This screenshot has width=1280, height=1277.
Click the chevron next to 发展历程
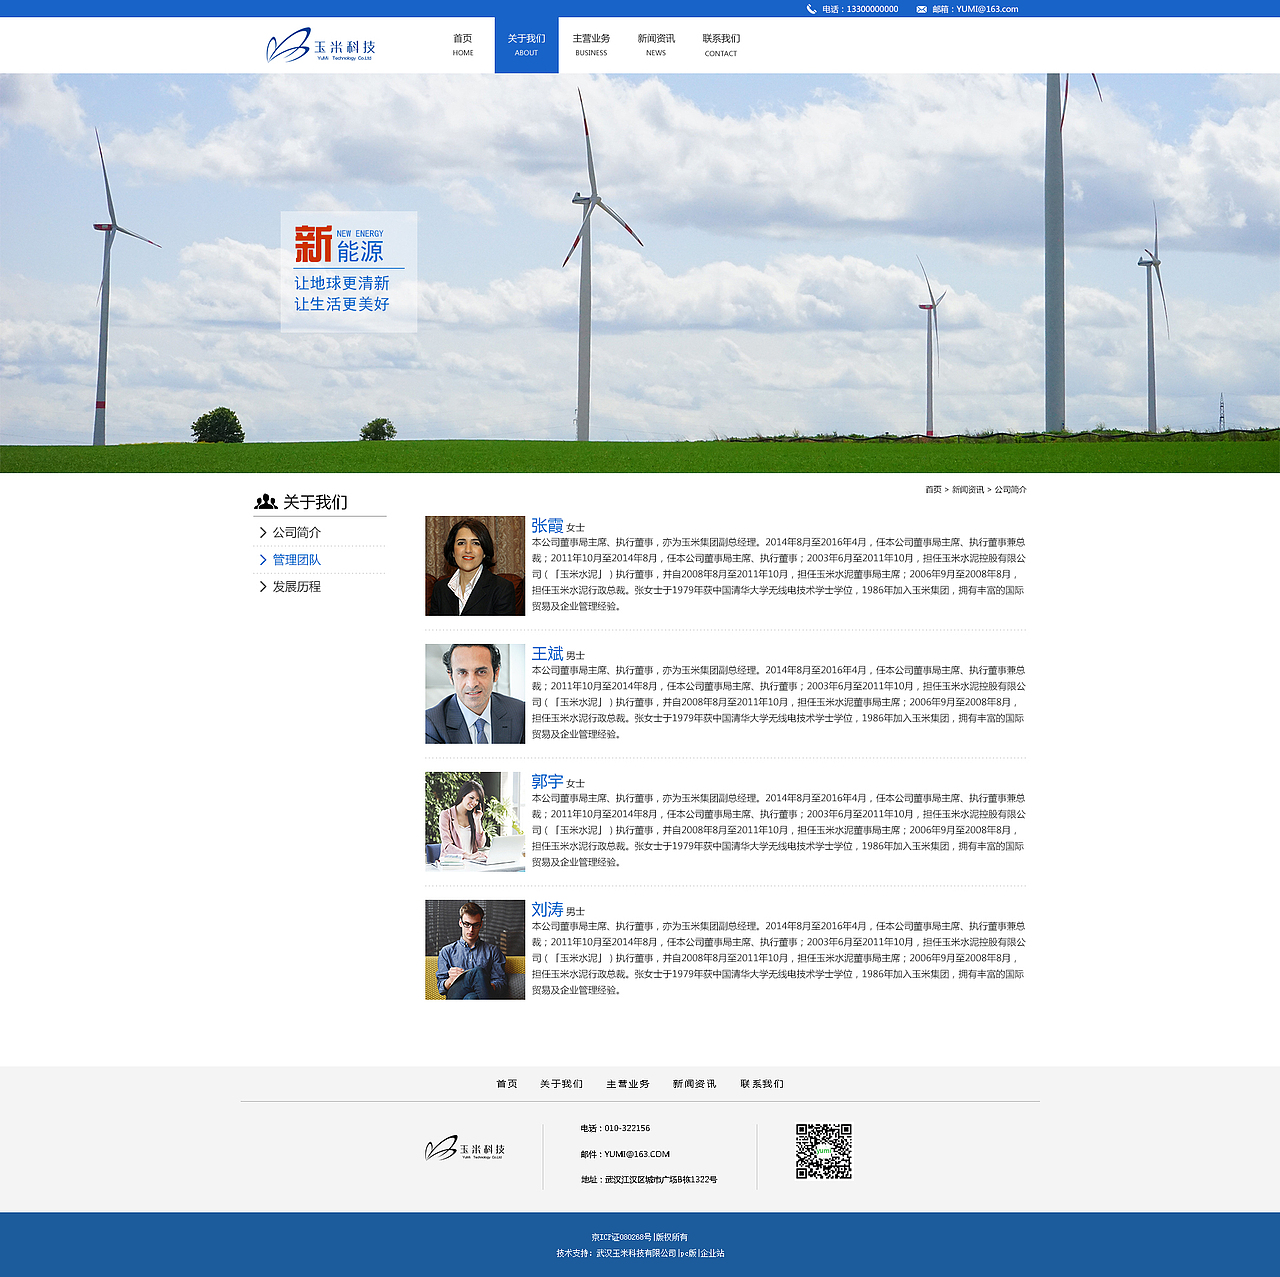coord(263,587)
